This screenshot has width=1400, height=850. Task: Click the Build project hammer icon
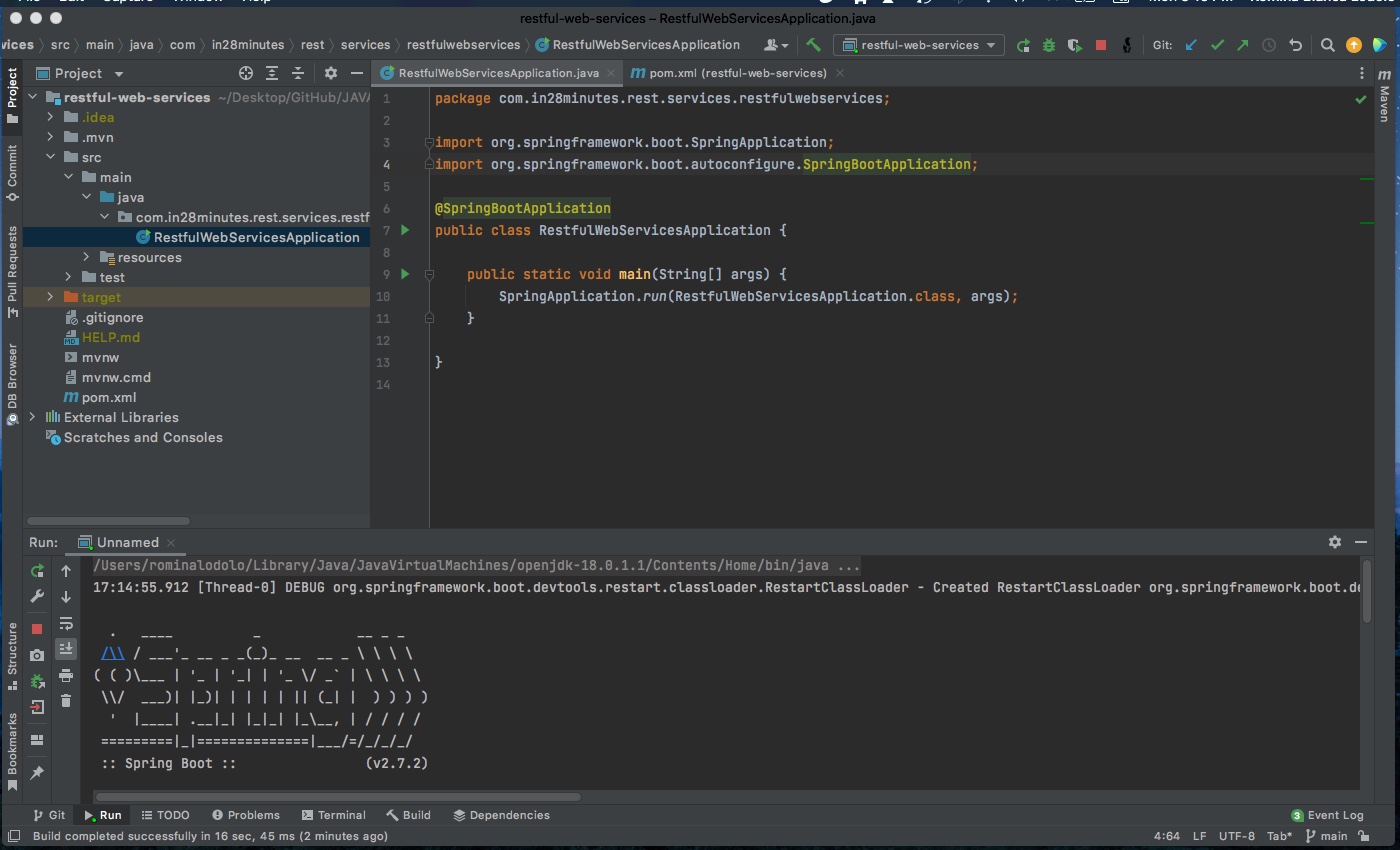tap(814, 45)
